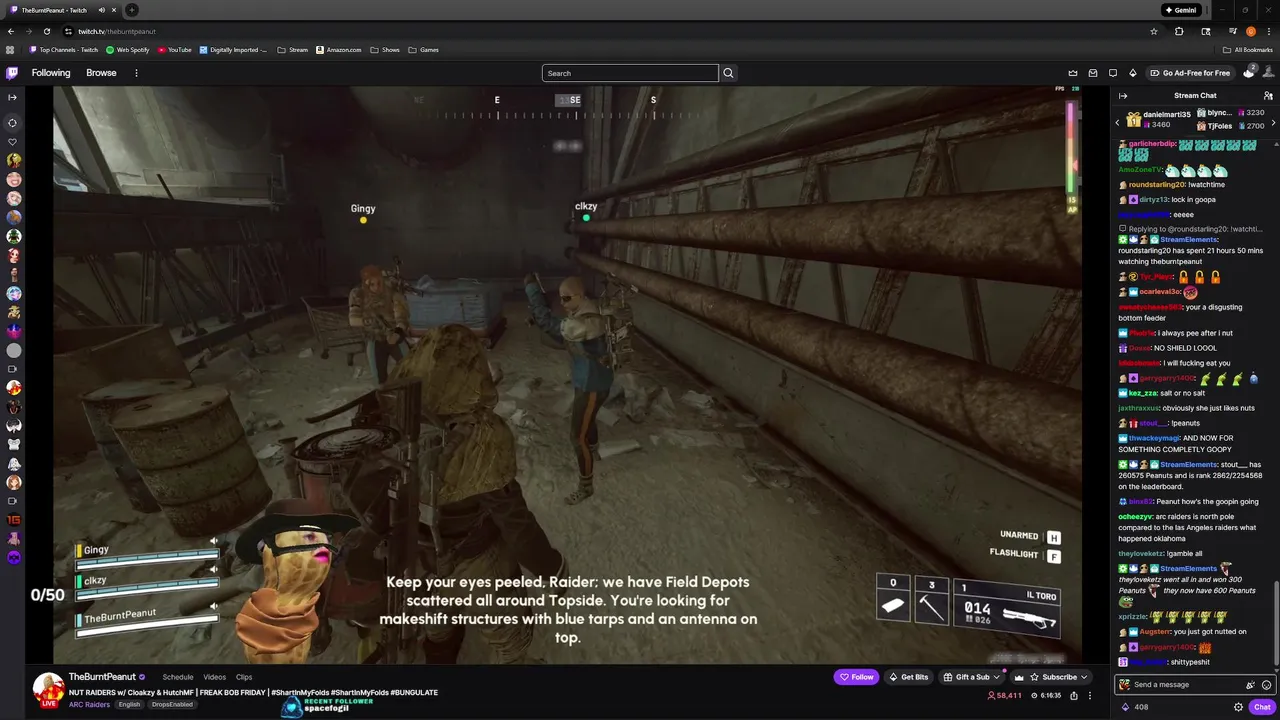Open stream more-options three dots
This screenshot has height=720, width=1280.
[1090, 696]
